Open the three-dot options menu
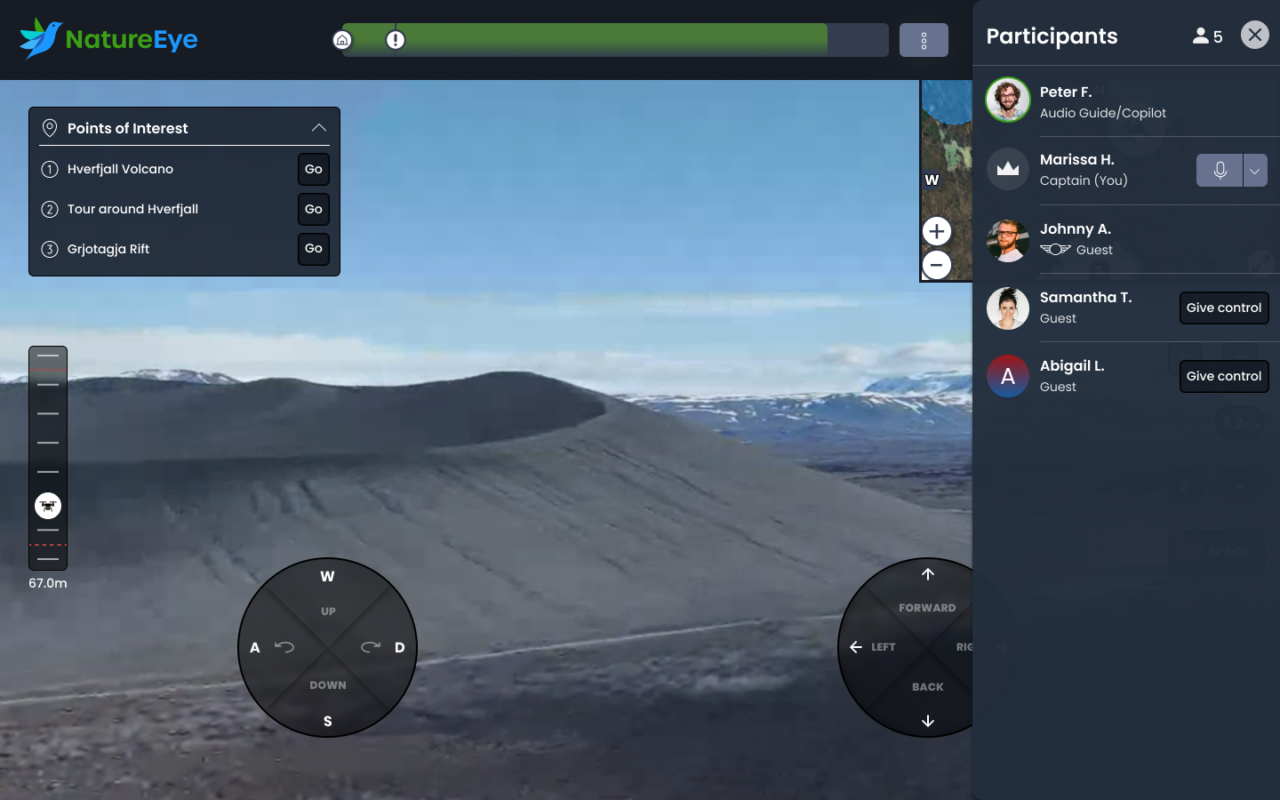 [x=923, y=40]
